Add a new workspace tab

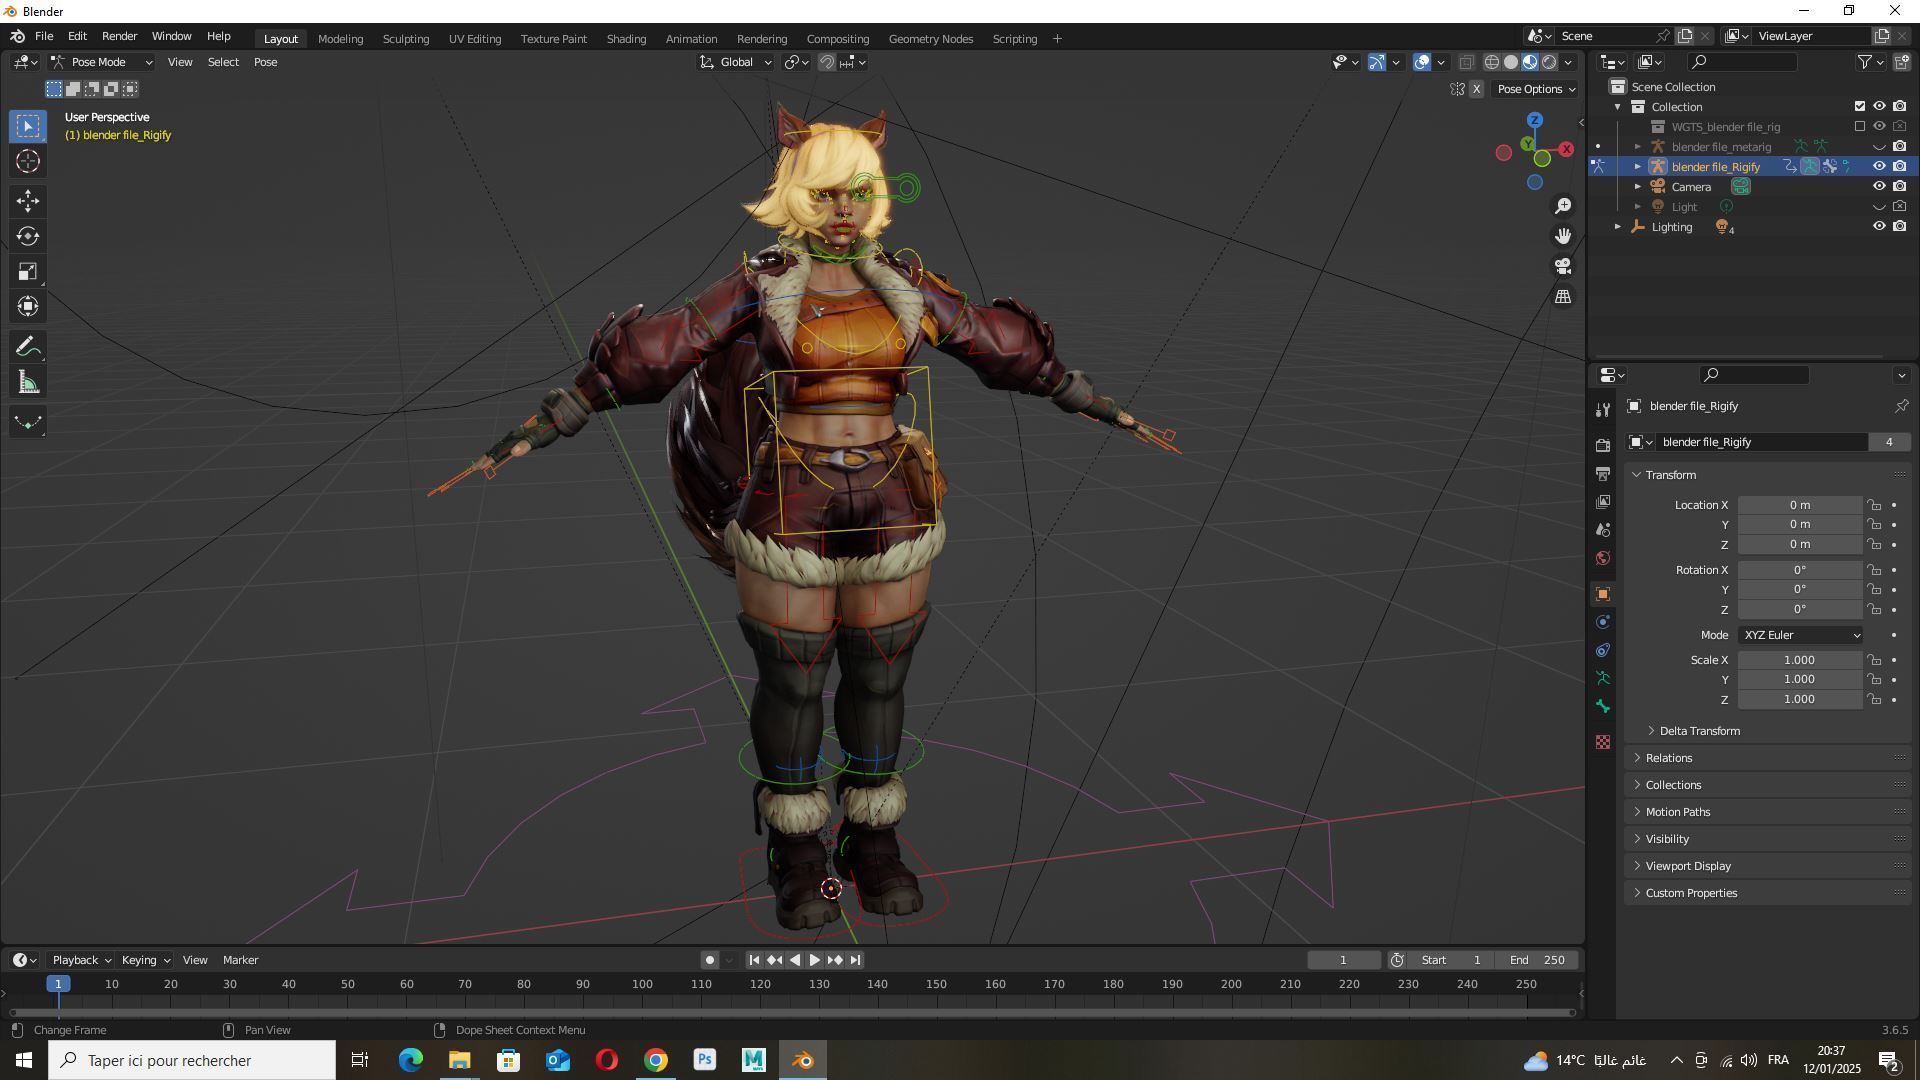click(x=1057, y=39)
